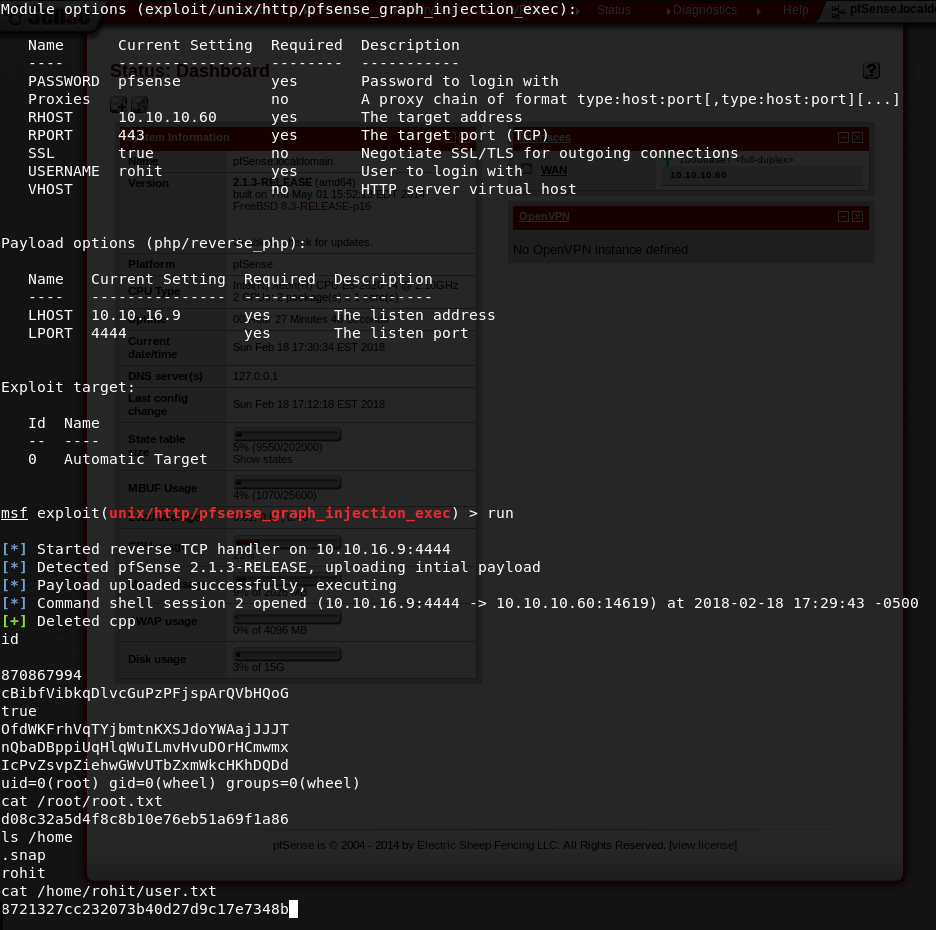This screenshot has width=936, height=930.
Task: Minimize the Interfaces widget
Action: (843, 137)
